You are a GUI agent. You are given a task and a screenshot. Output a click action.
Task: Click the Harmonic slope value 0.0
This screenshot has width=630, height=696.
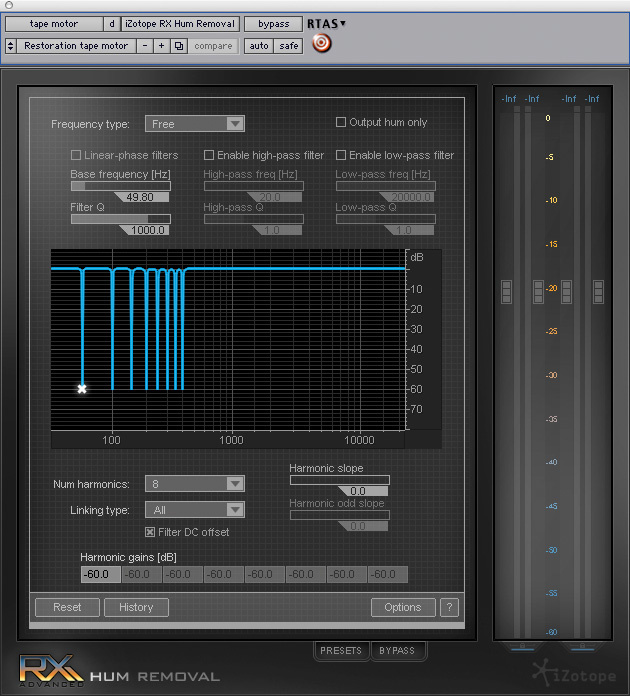tap(362, 491)
